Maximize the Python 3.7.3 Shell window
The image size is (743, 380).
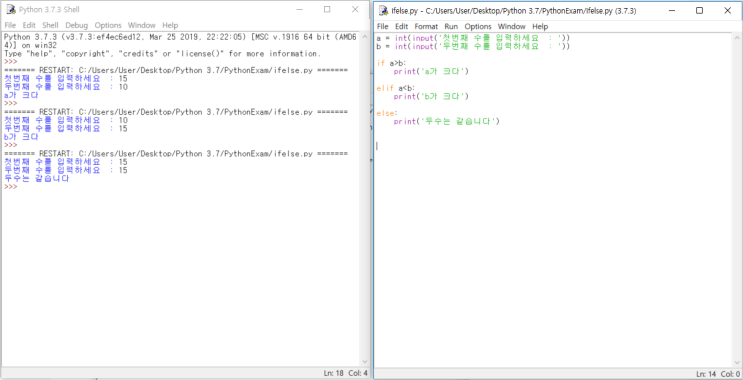pyautogui.click(x=327, y=9)
